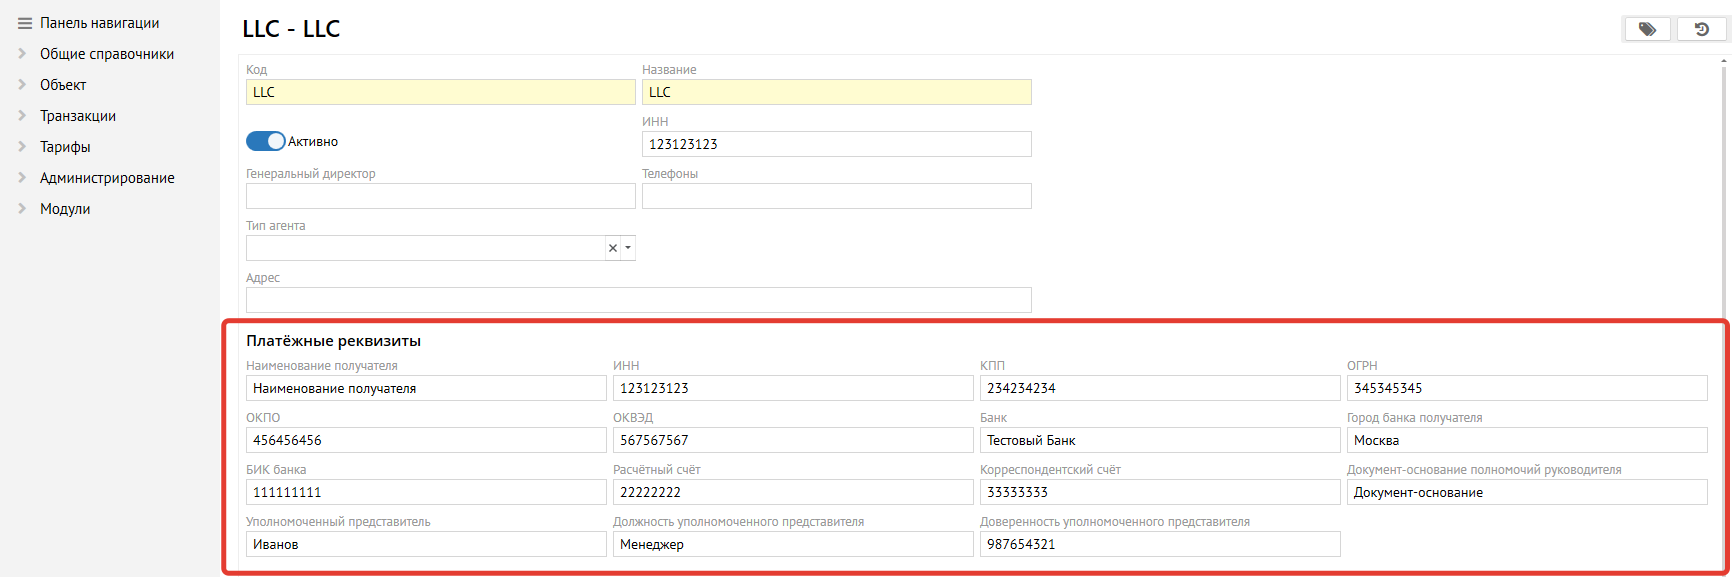Open the Администрирование menu item
Viewport: 1732px width, 577px height.
tap(107, 178)
